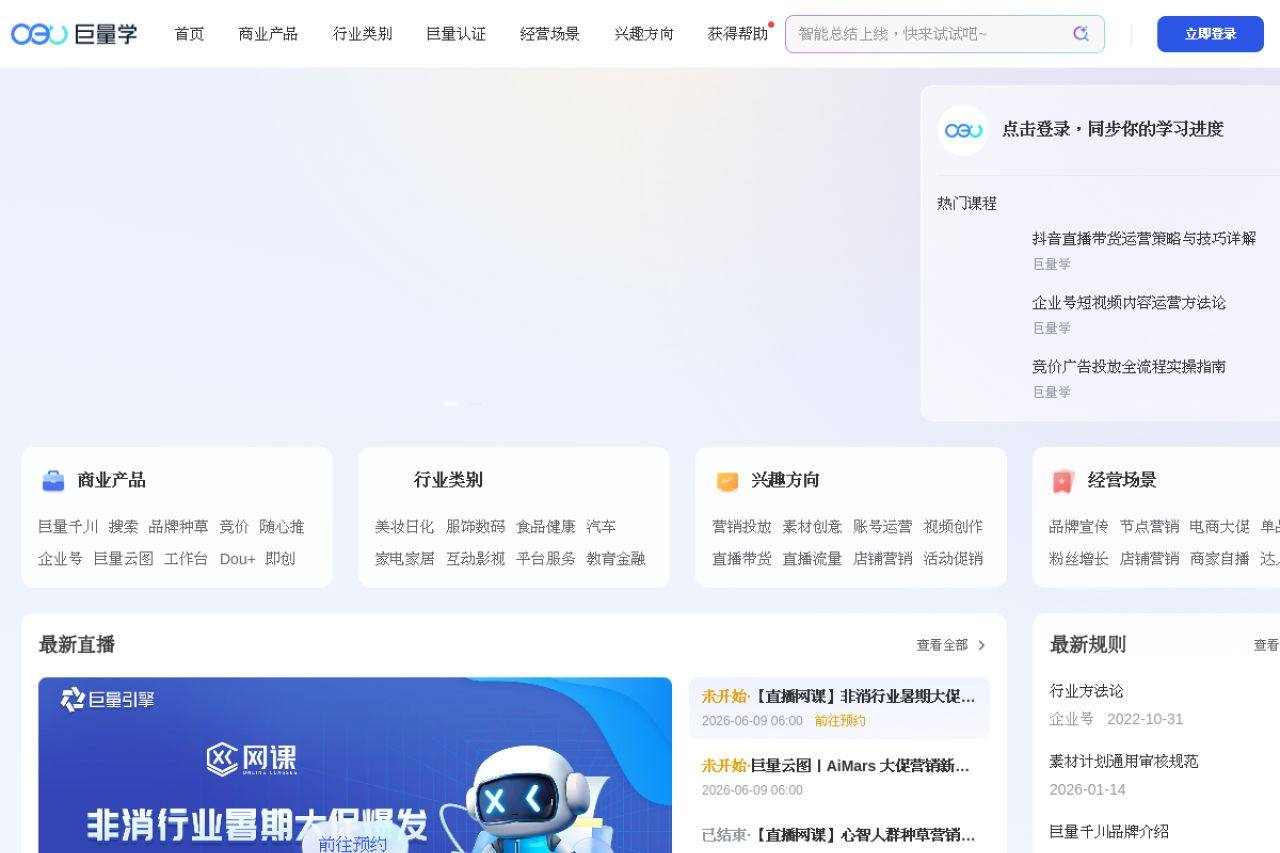
Task: Click the 立即登录 button
Action: pos(1210,34)
